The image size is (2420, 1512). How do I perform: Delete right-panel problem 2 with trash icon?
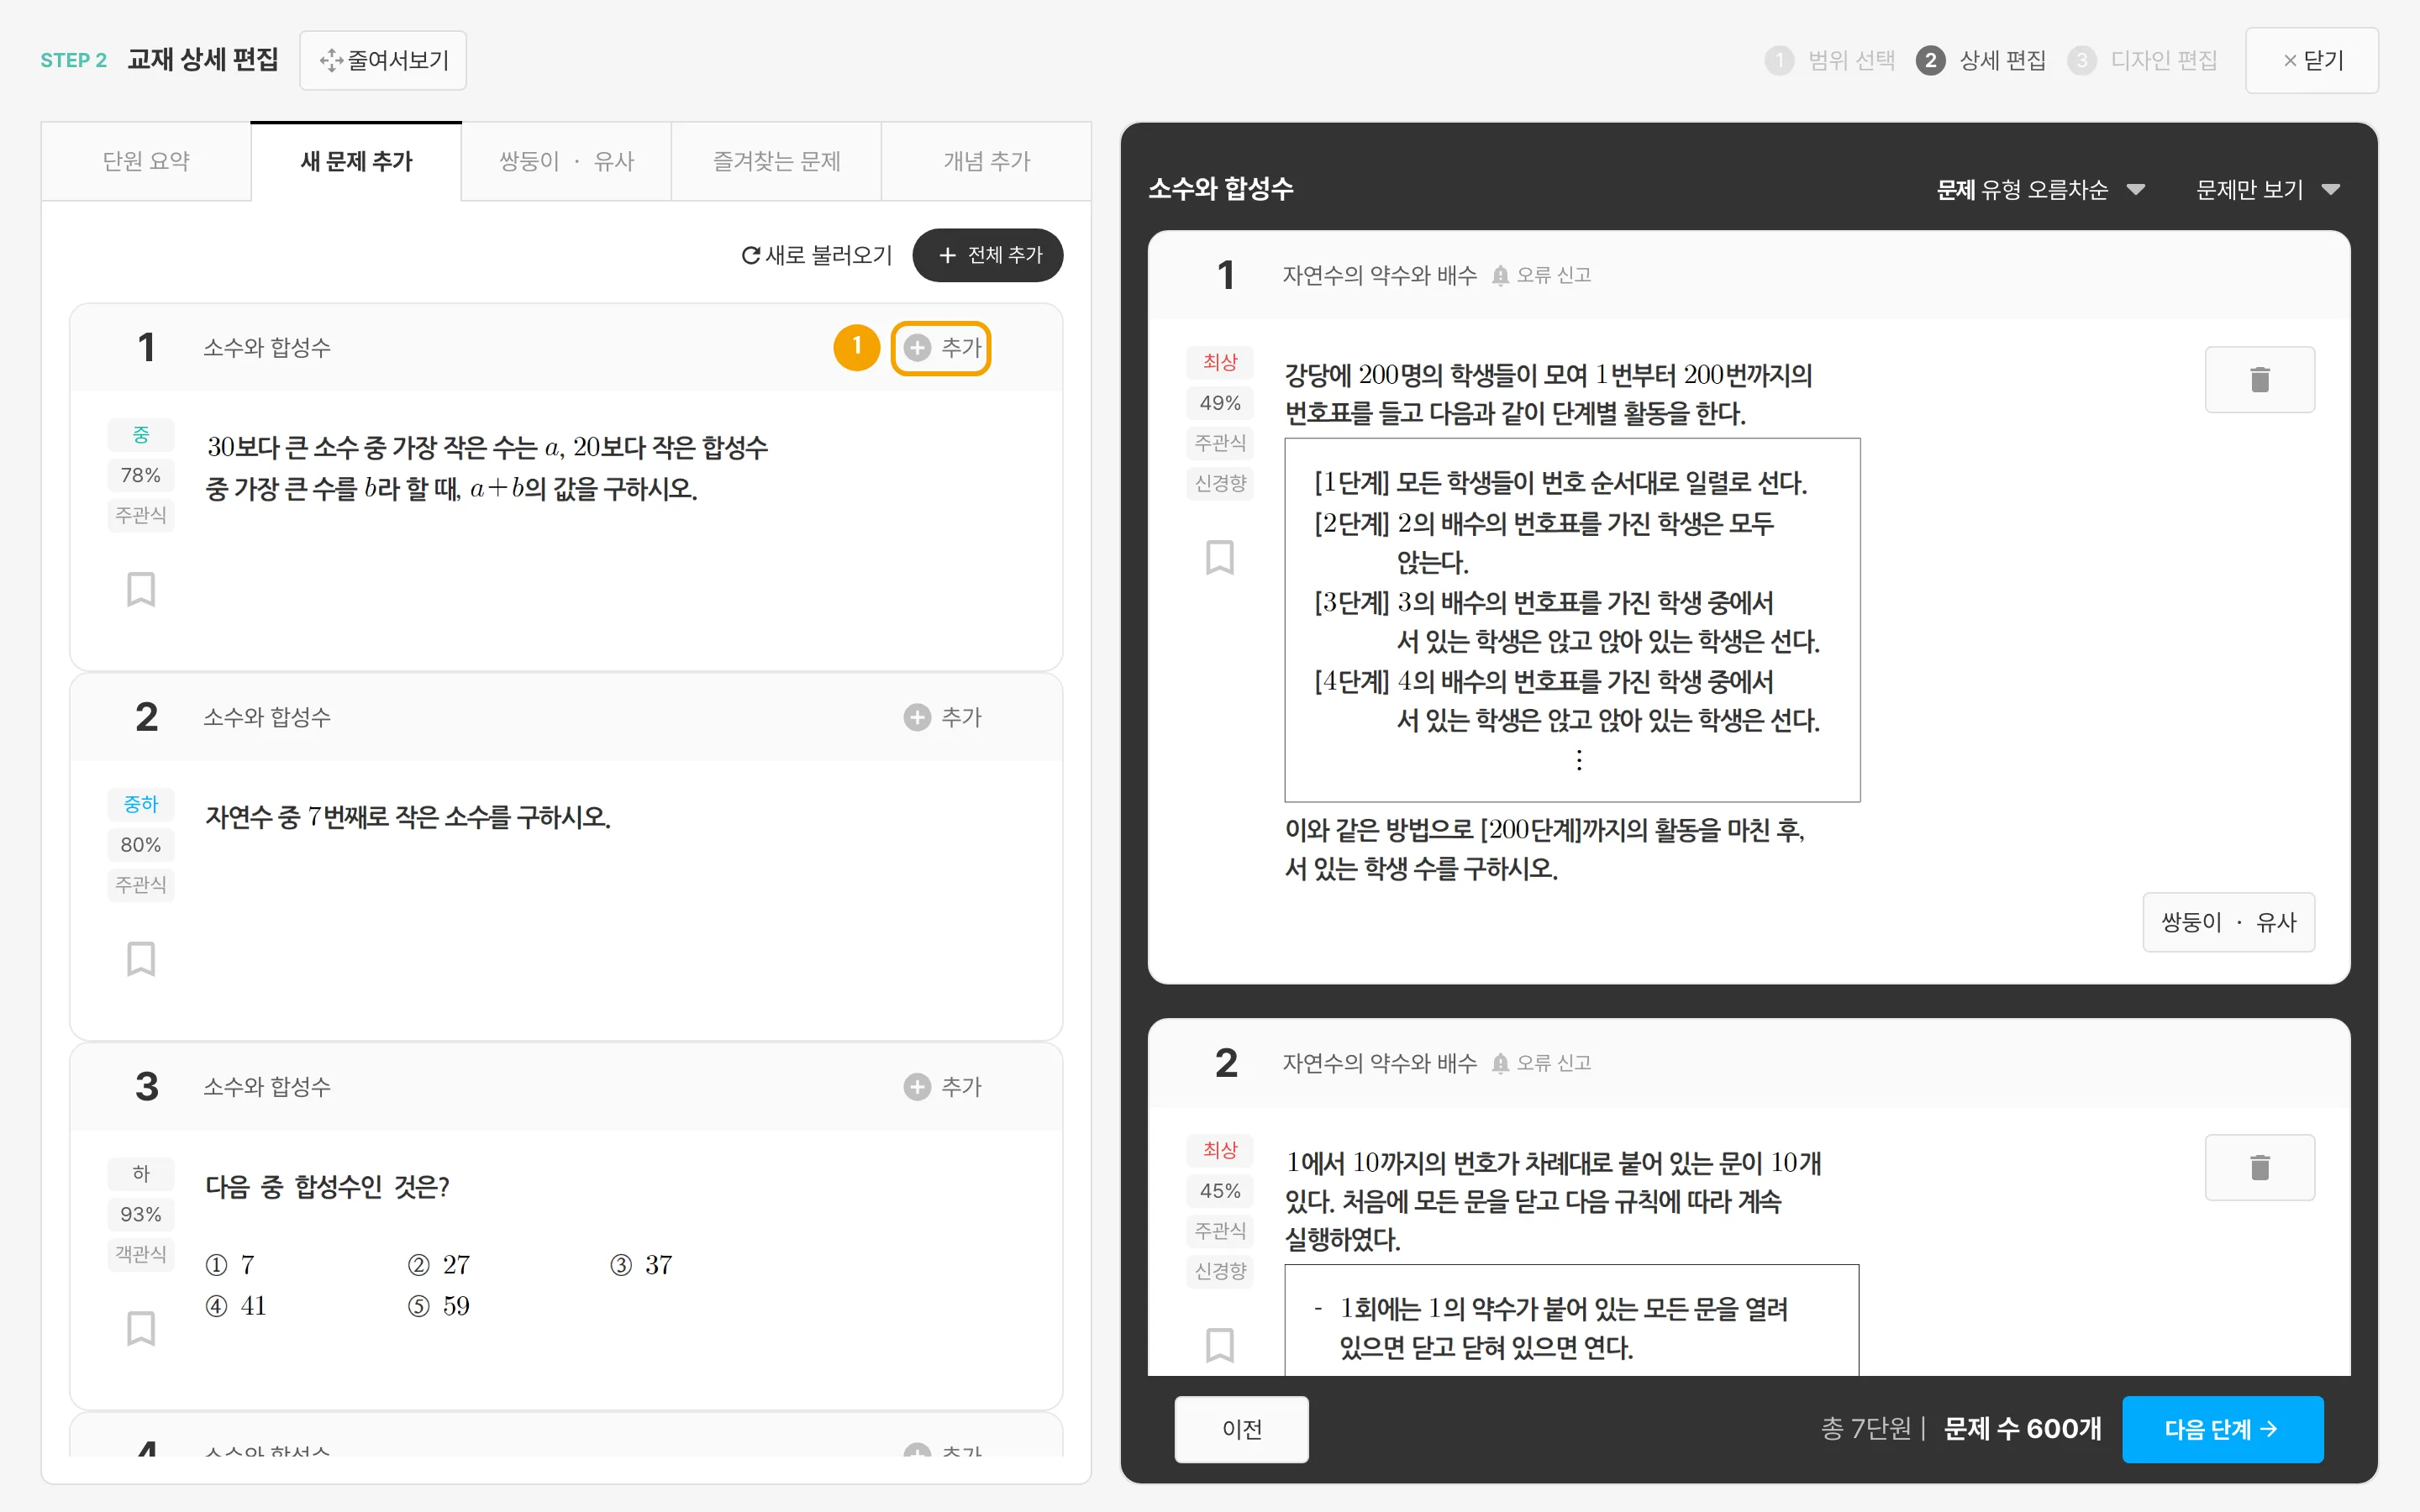[x=2260, y=1167]
